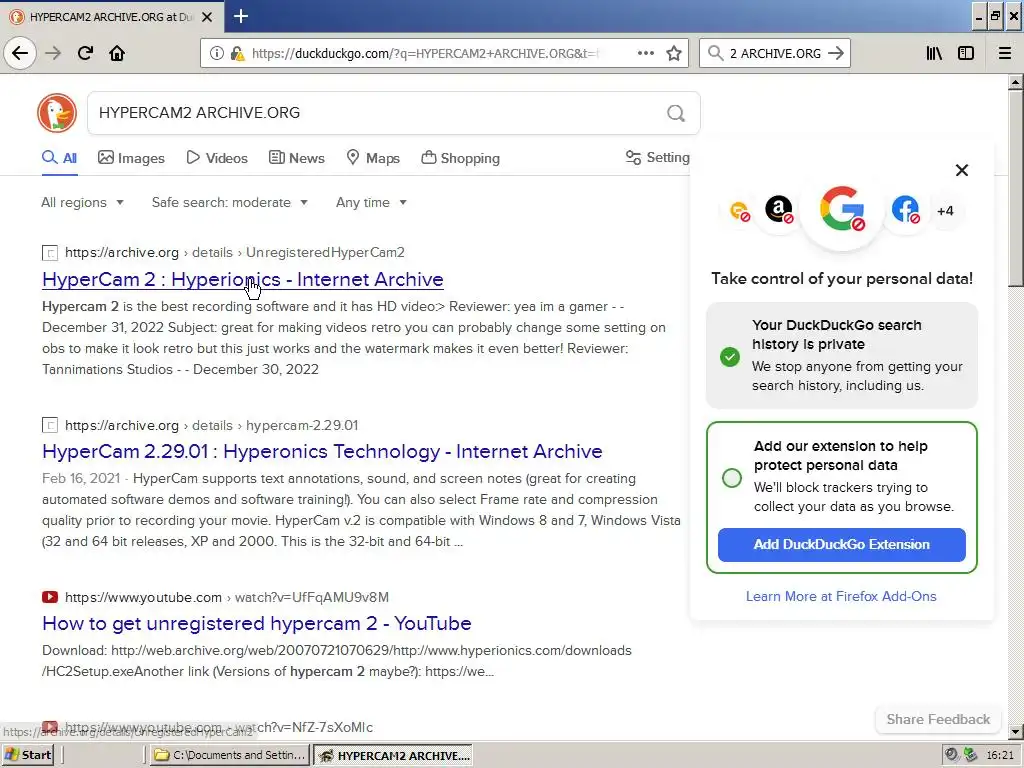Click the Share Feedback button
The width and height of the screenshot is (1024, 768).
[938, 719]
